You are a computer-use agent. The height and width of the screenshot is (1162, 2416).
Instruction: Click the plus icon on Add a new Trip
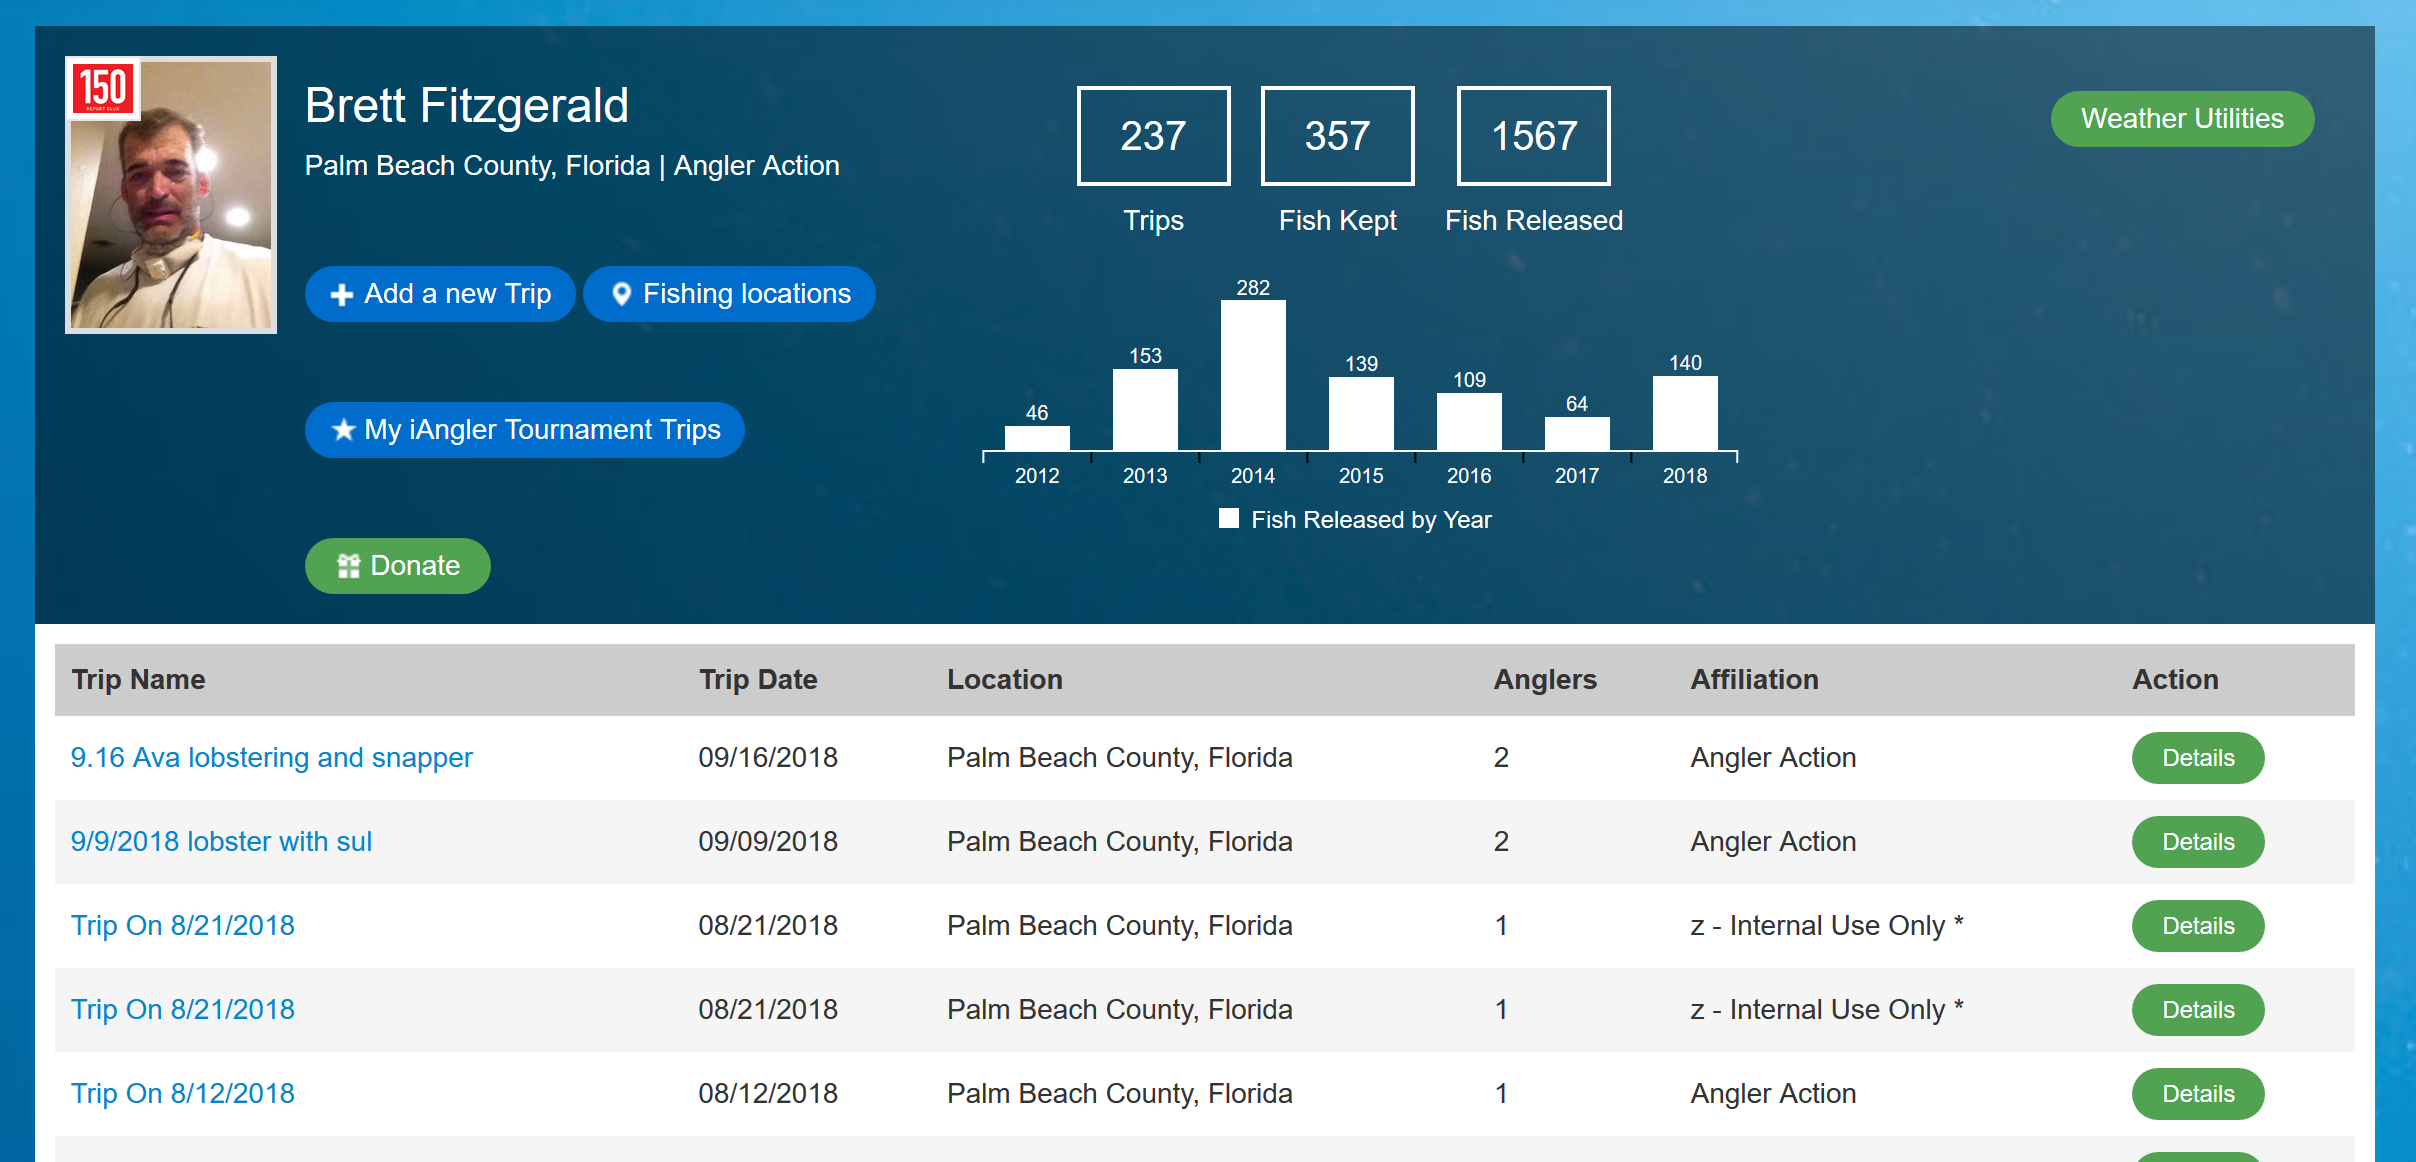click(x=342, y=294)
